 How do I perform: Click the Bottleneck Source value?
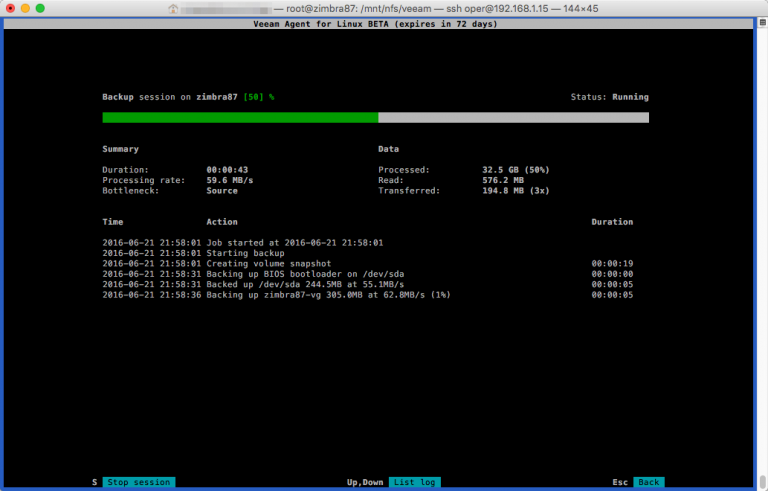pos(222,191)
